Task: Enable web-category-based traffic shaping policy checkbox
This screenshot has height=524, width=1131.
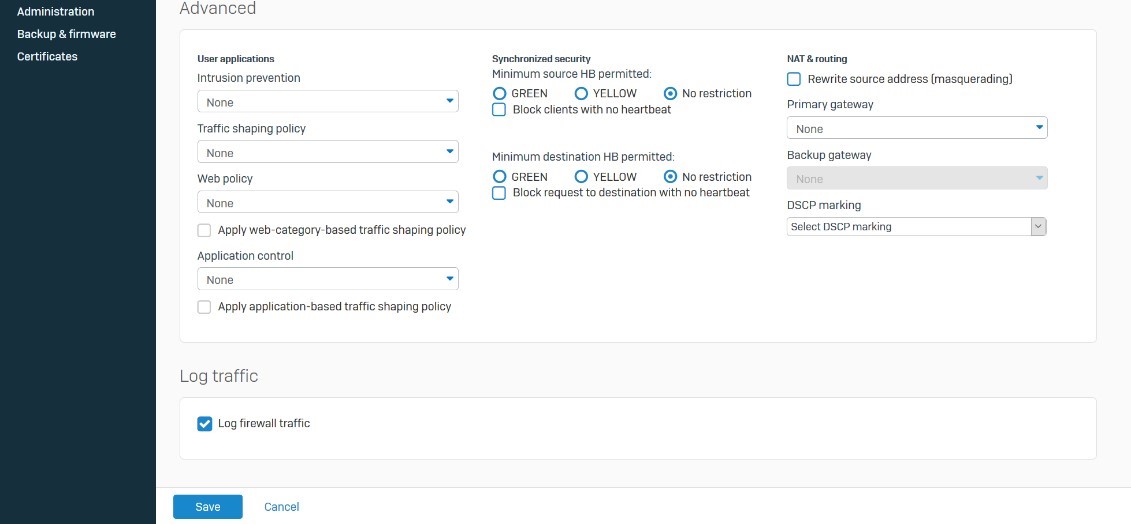Action: [204, 230]
